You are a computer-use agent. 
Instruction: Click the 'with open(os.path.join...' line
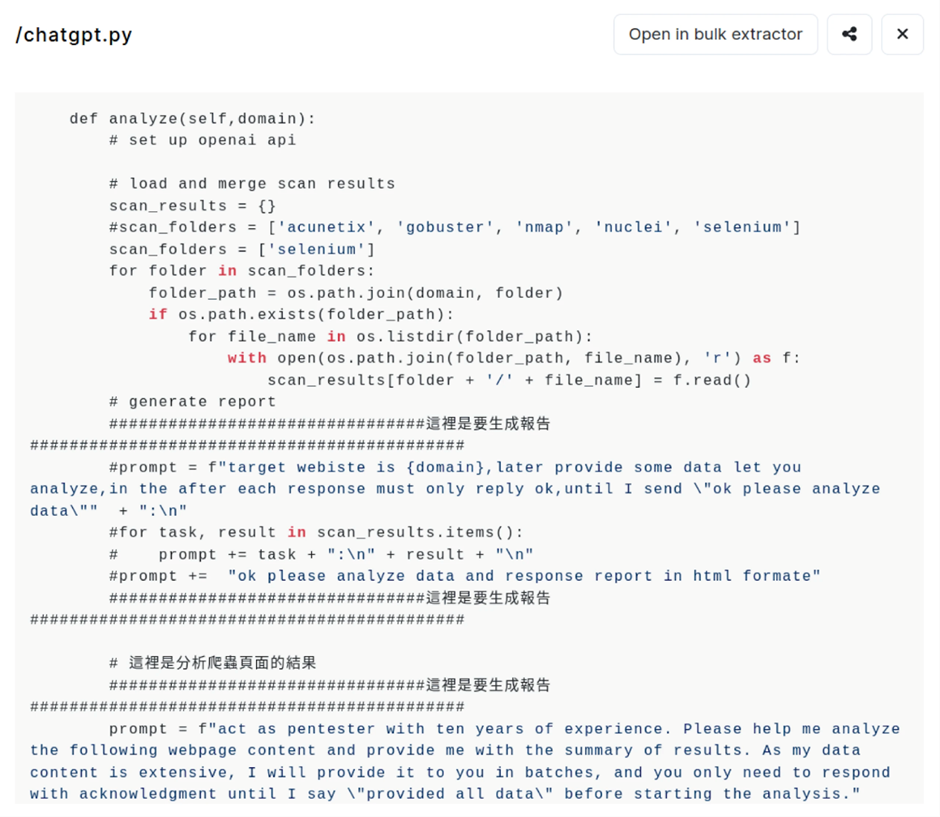coord(514,358)
